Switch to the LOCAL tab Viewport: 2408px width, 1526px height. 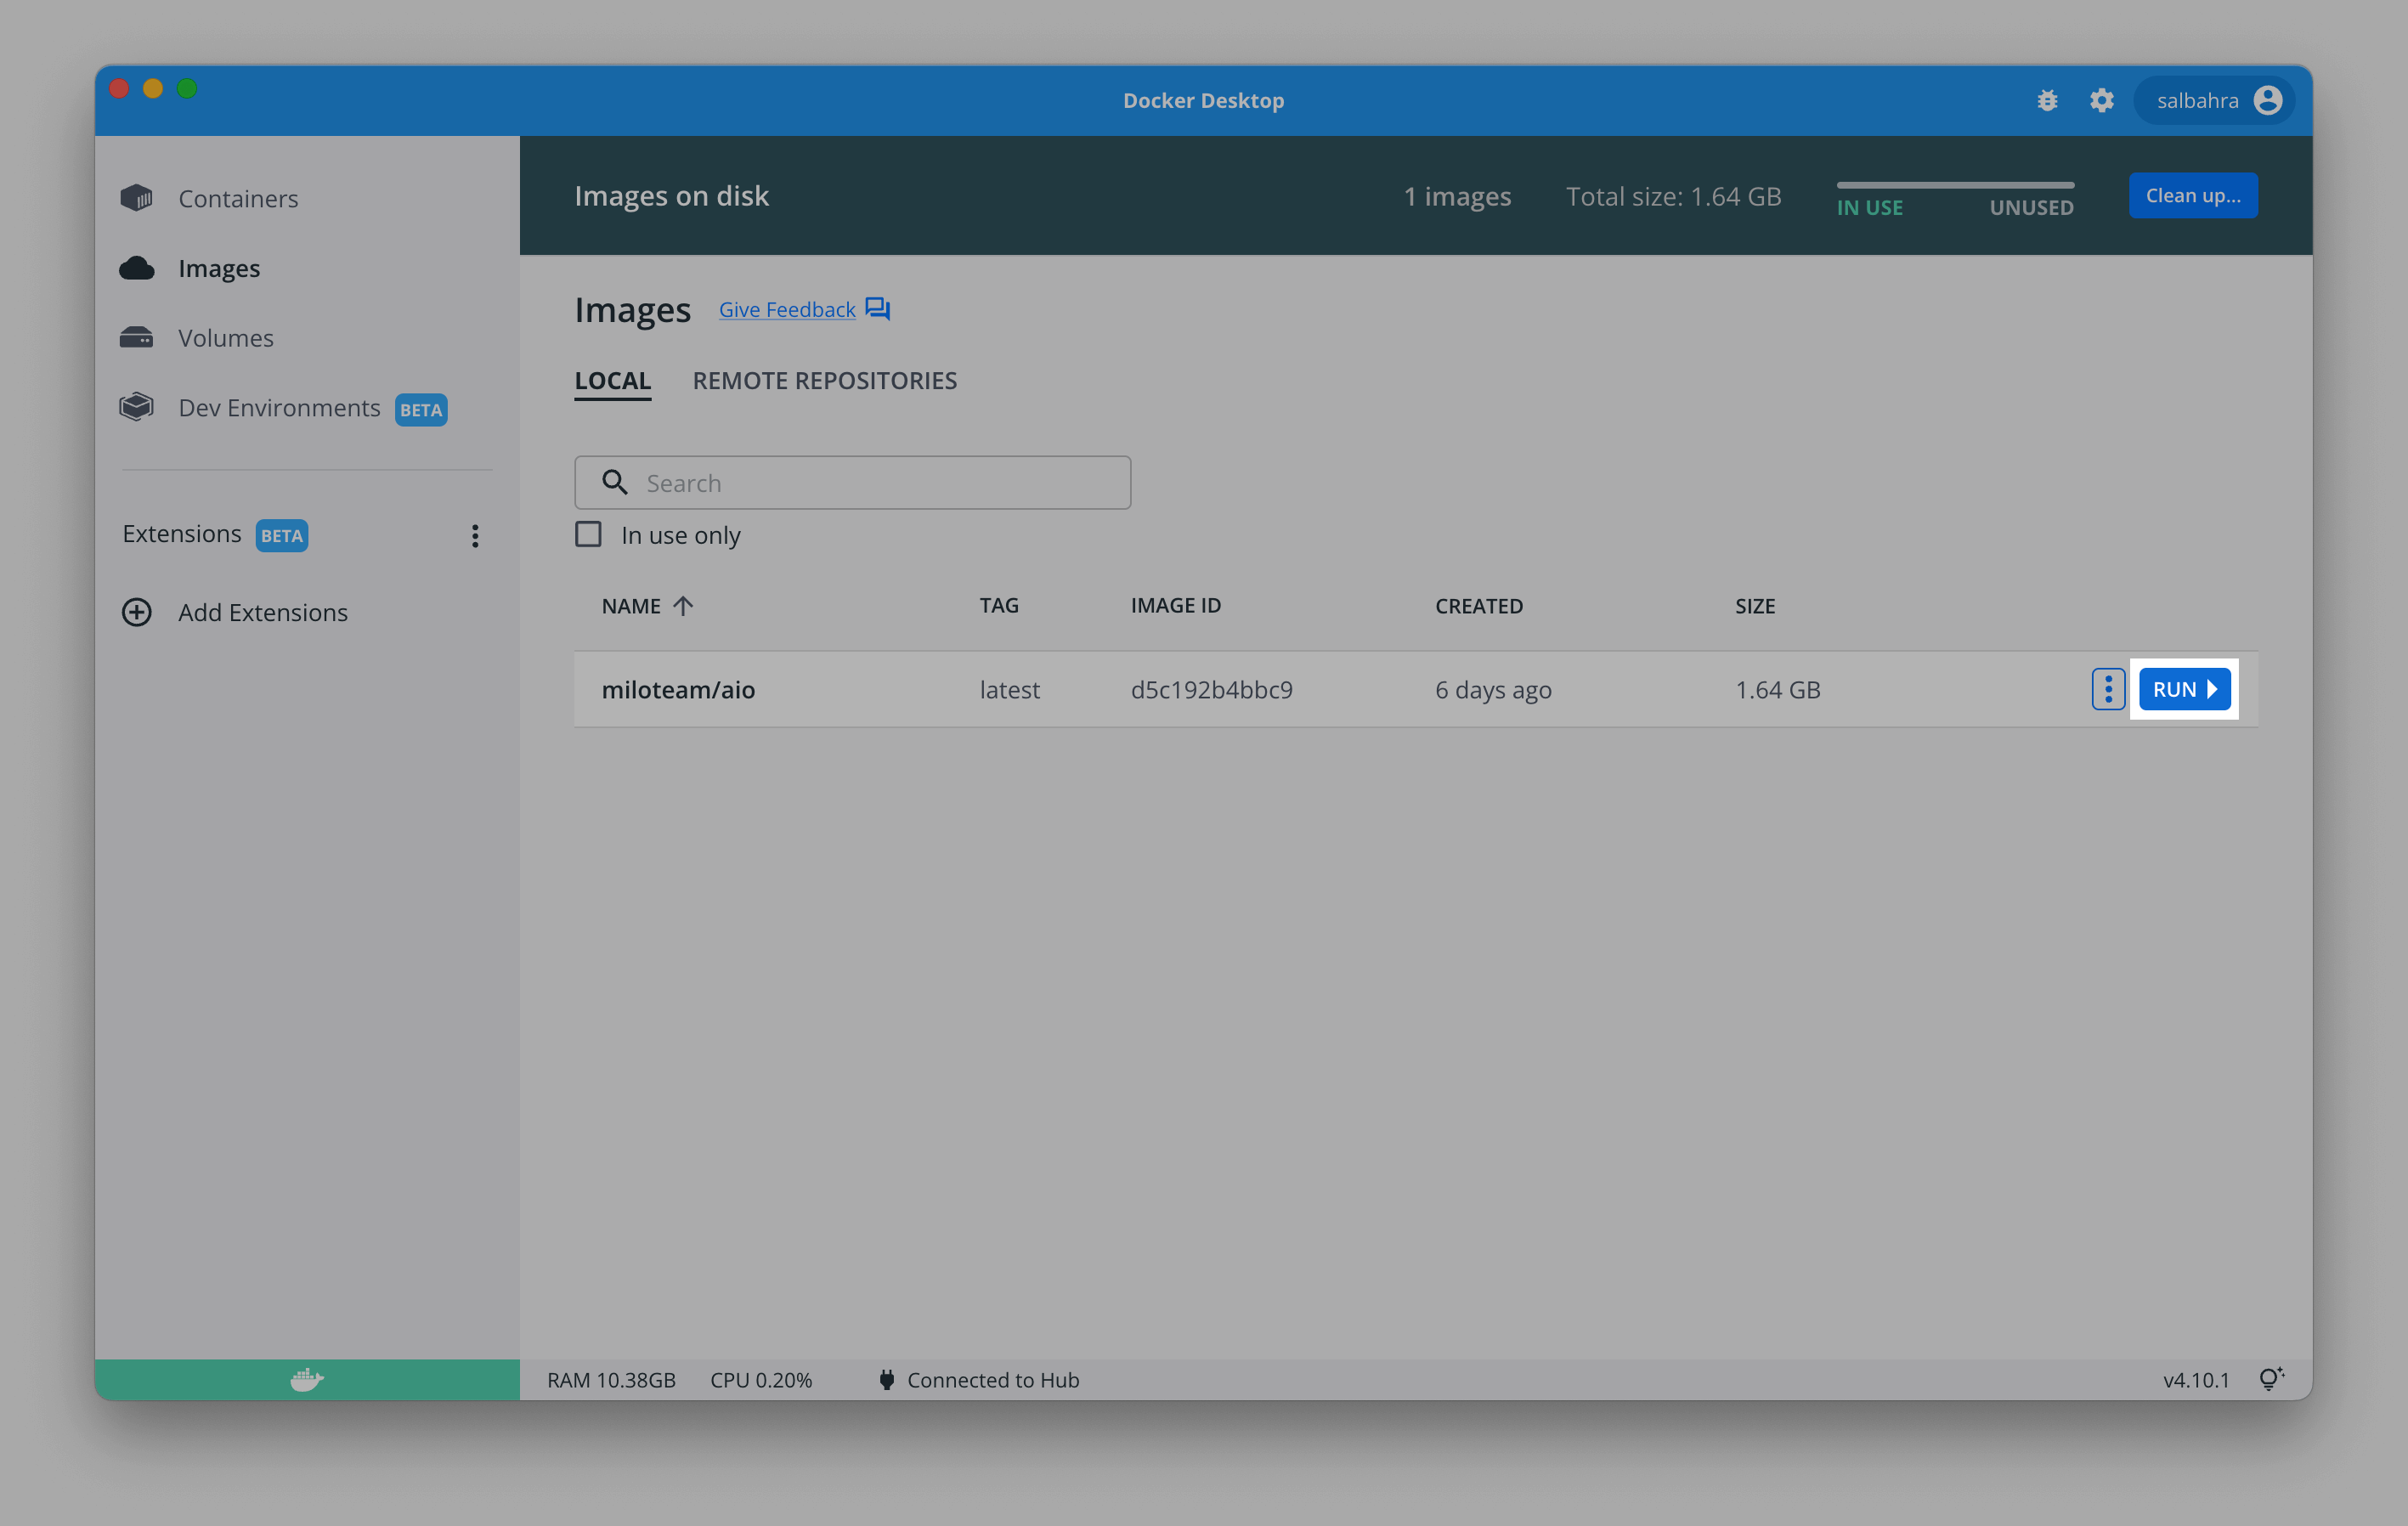coord(613,381)
